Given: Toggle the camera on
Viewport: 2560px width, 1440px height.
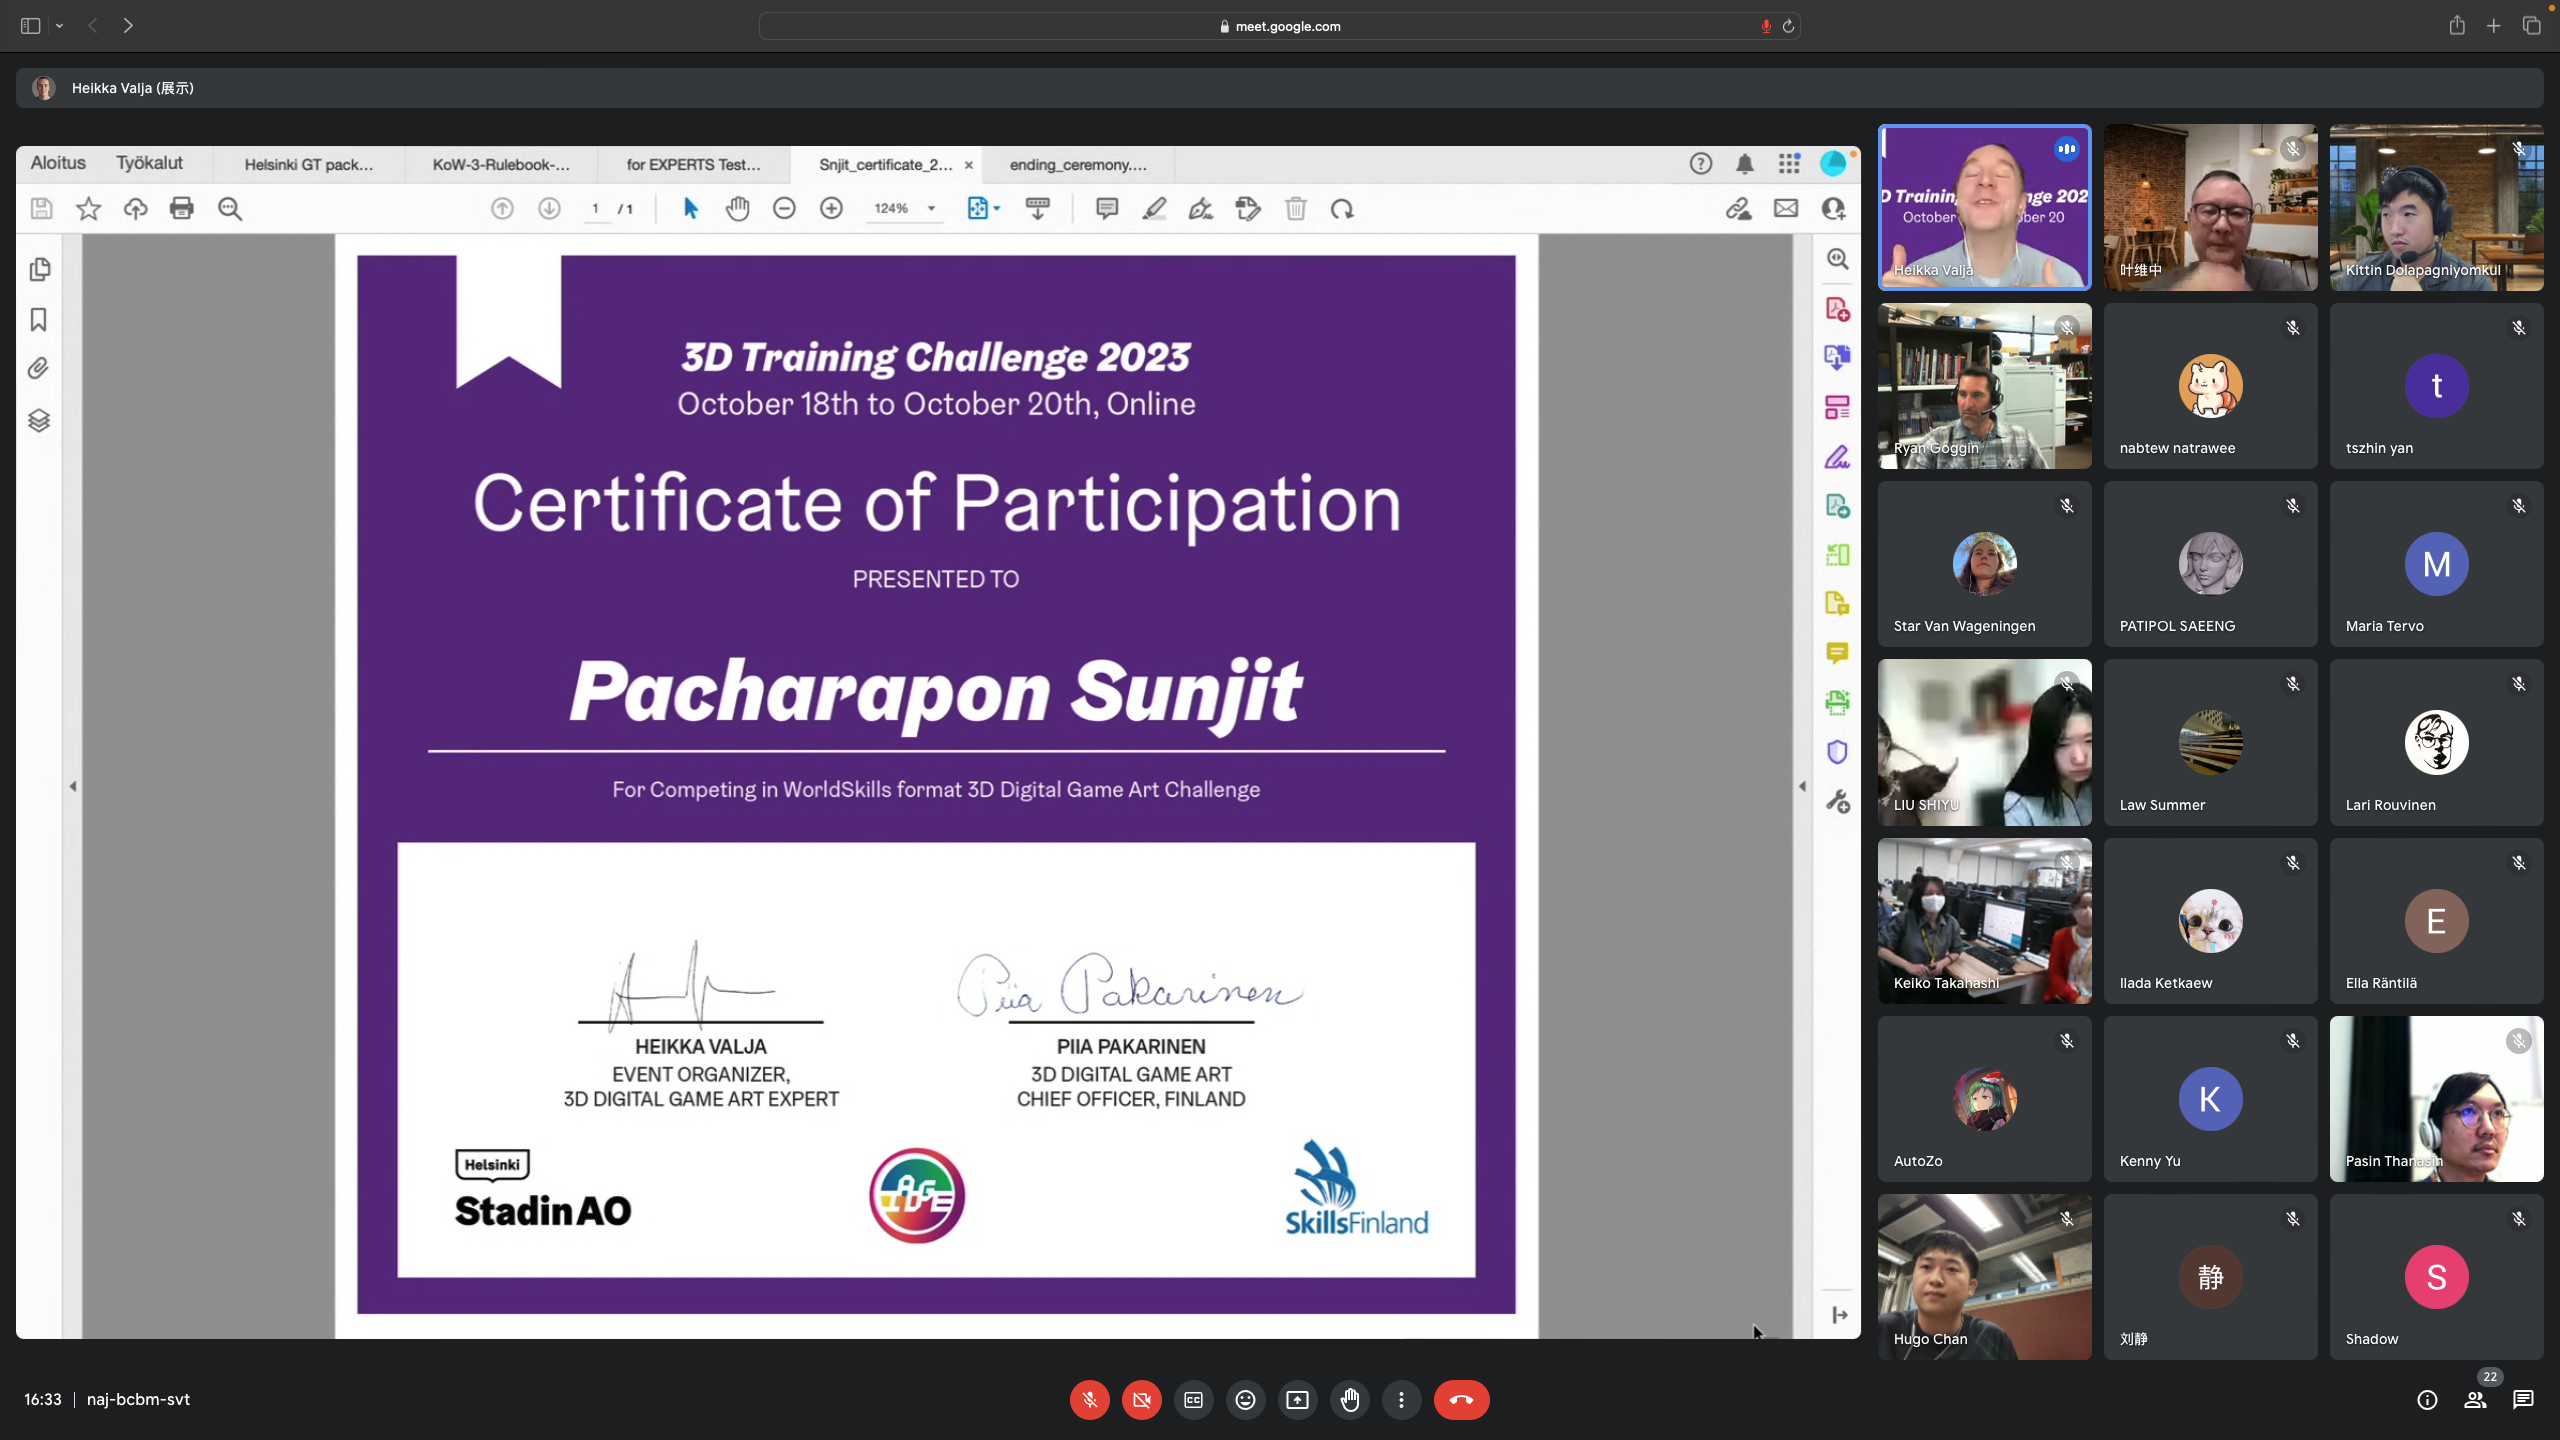Looking at the screenshot, I should (x=1141, y=1400).
